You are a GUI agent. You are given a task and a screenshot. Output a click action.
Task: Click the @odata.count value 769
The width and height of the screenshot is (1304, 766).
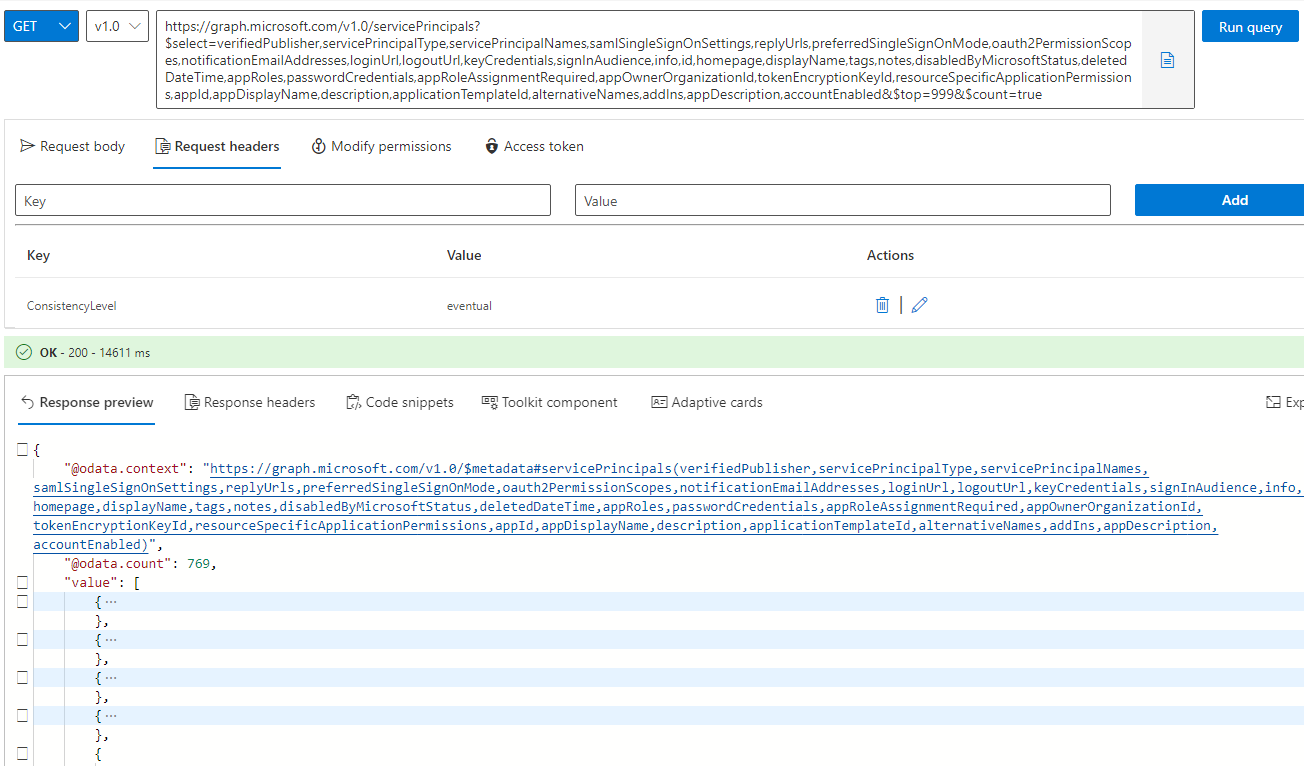200,563
